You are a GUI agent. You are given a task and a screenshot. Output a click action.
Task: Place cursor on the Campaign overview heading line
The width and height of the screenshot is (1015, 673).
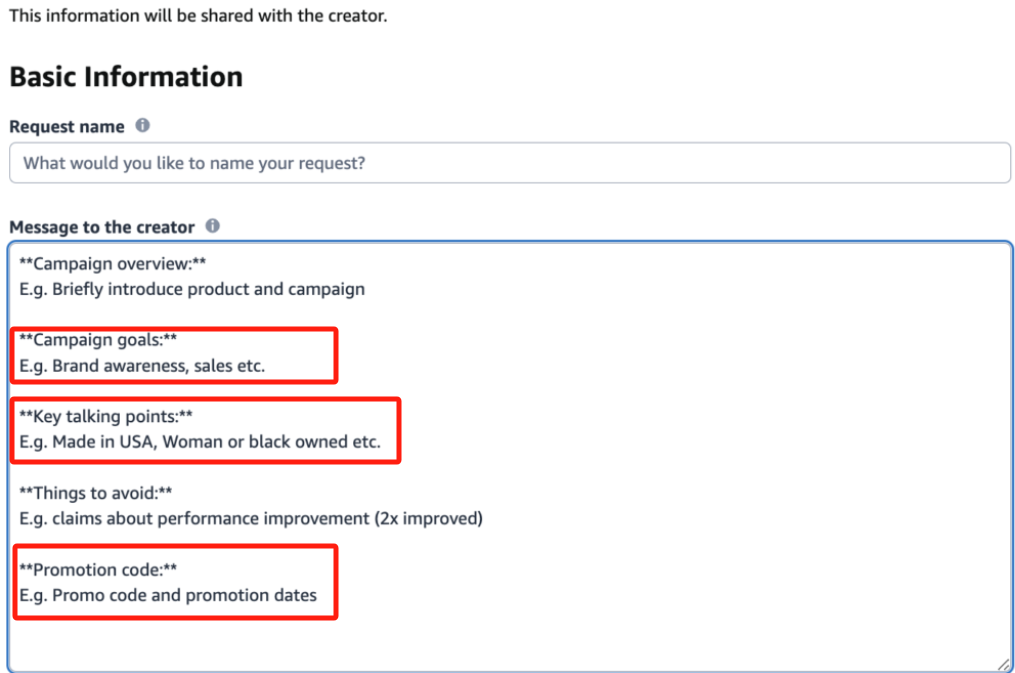(x=113, y=264)
